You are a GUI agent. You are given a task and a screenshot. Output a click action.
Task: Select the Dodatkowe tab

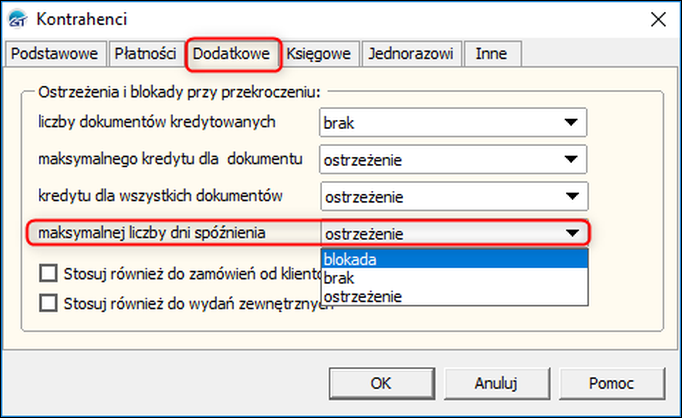pyautogui.click(x=231, y=54)
